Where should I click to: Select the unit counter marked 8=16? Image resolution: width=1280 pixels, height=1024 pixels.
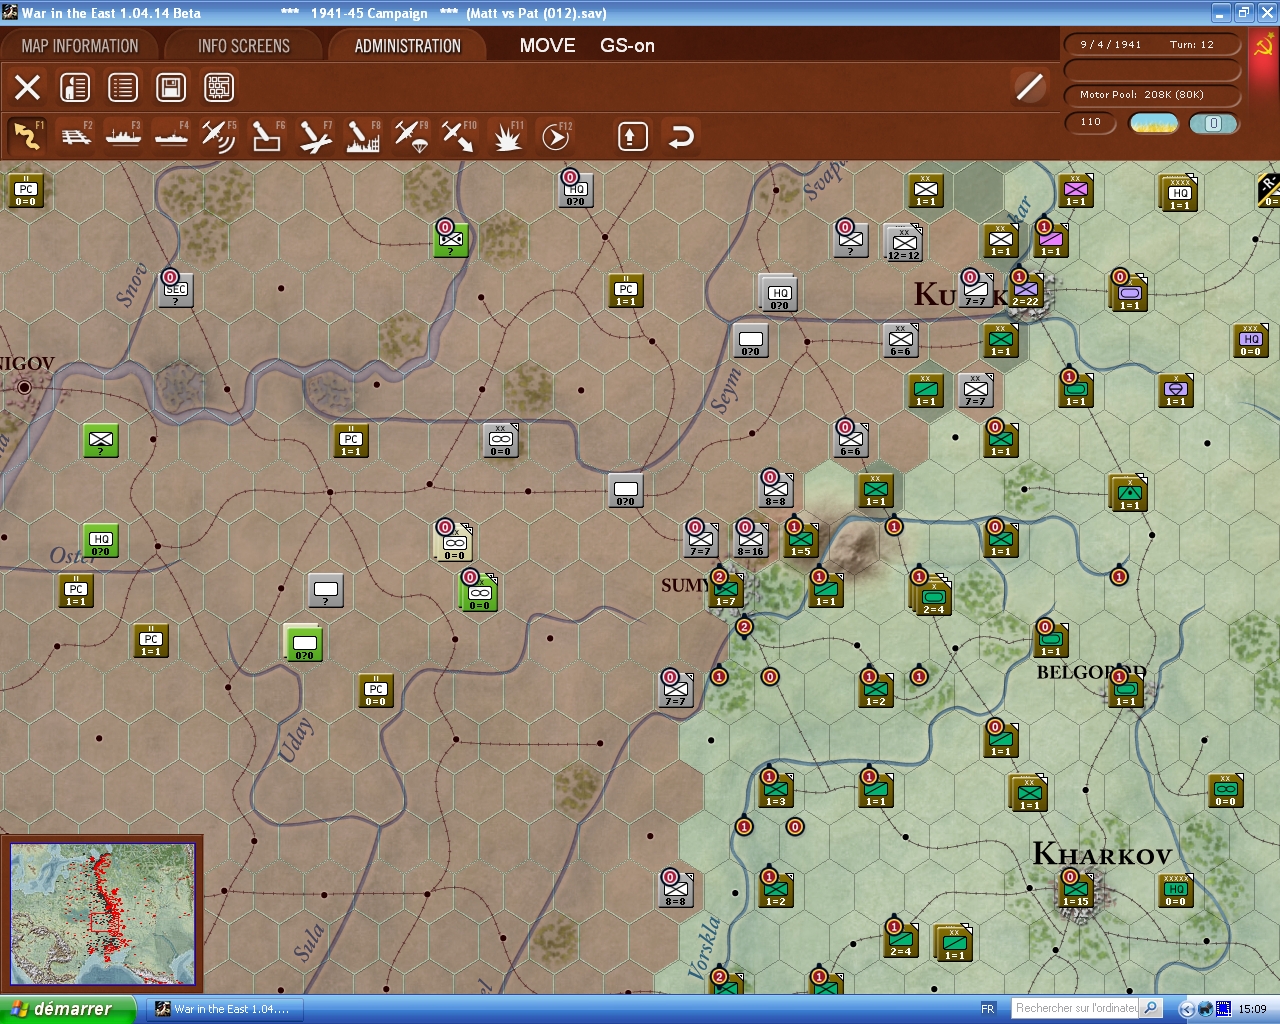pyautogui.click(x=750, y=540)
